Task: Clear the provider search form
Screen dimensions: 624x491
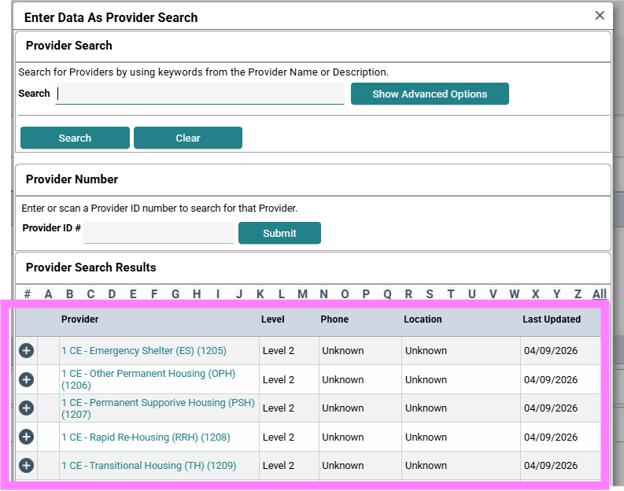Action: (x=188, y=138)
